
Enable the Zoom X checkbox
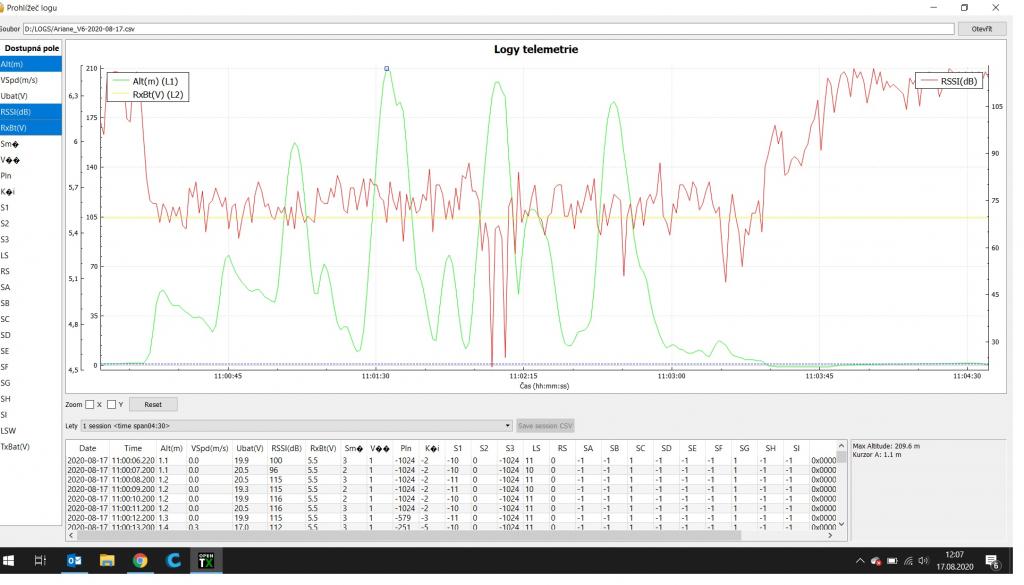(90, 405)
